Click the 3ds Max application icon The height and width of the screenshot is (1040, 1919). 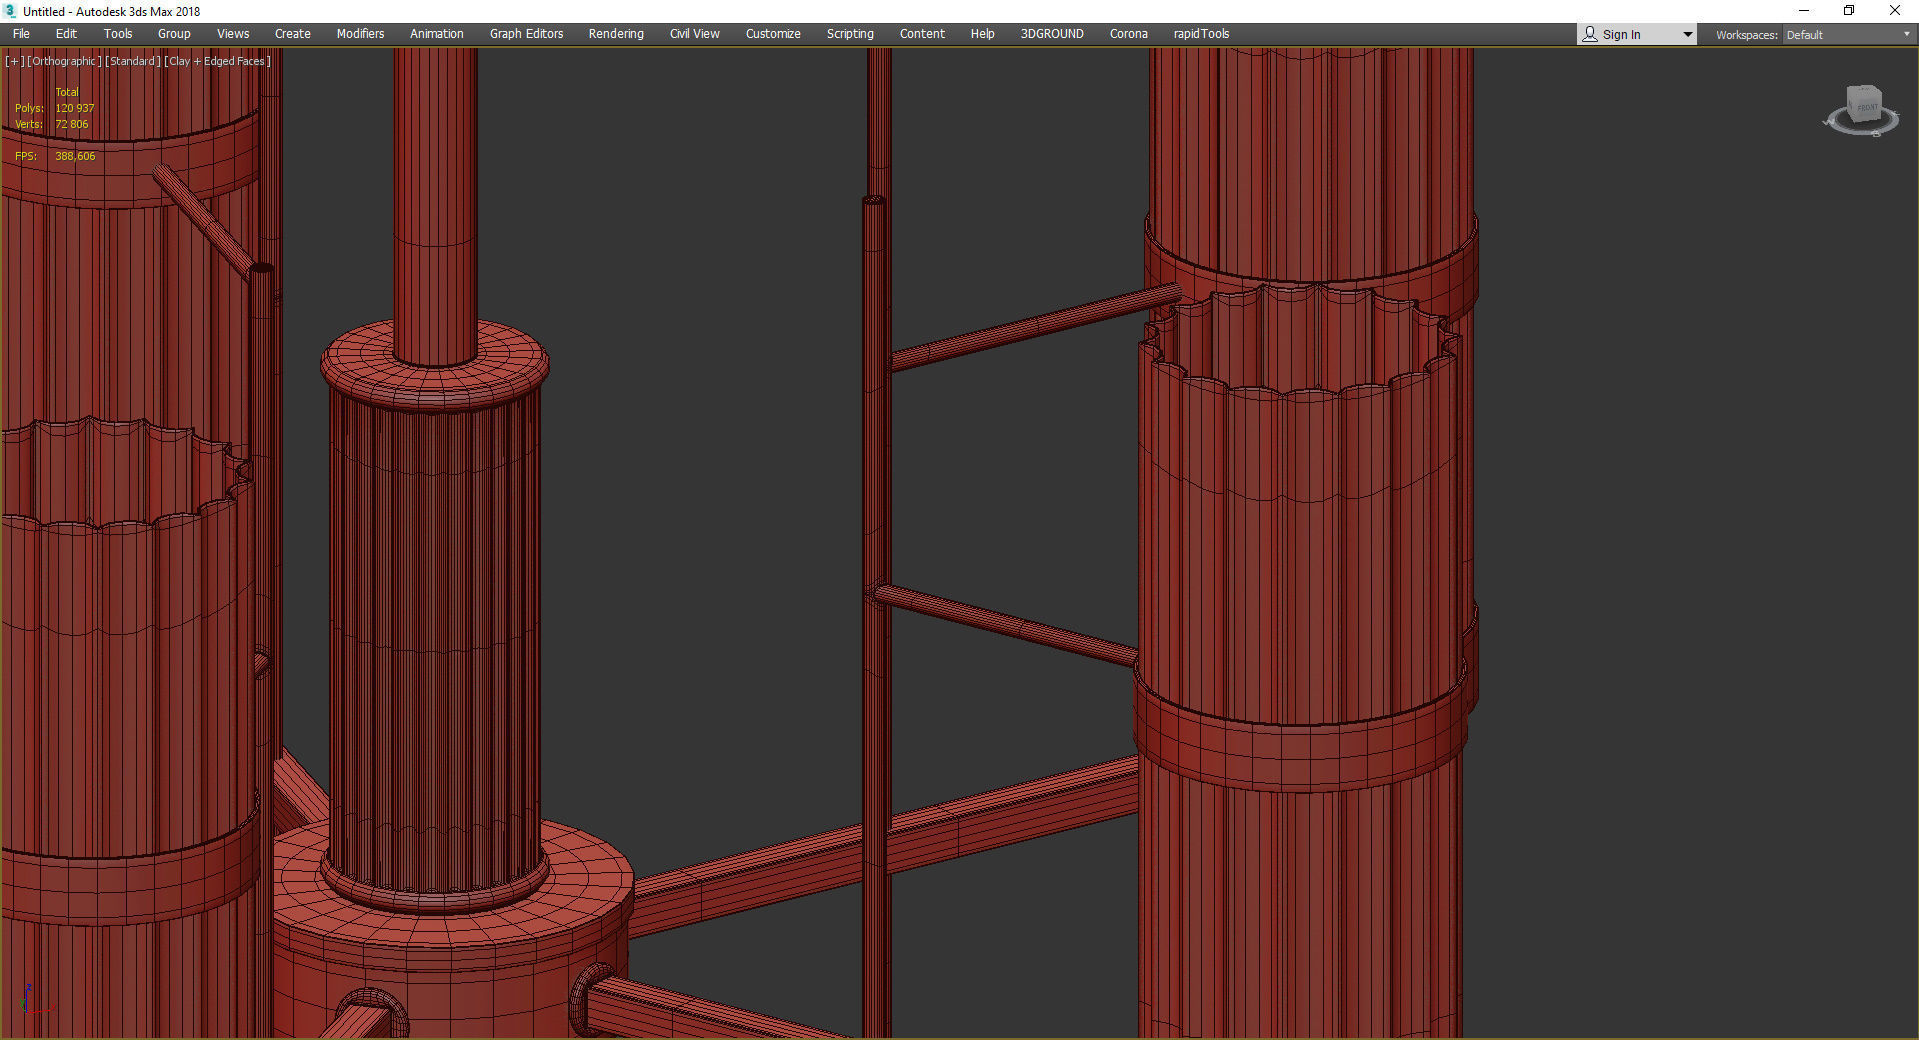tap(10, 11)
